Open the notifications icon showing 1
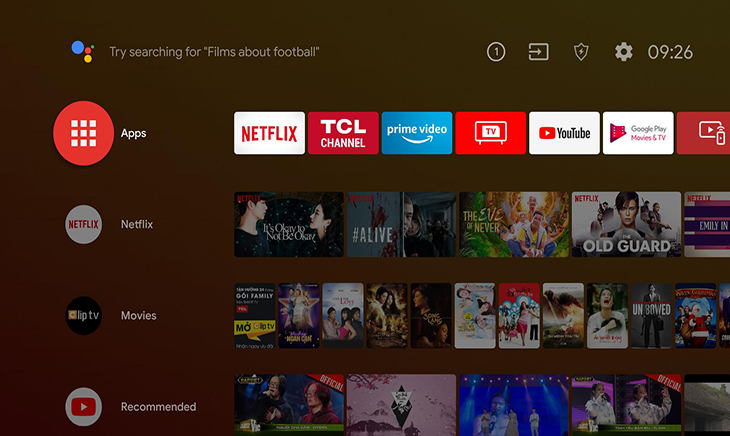The image size is (730, 436). 496,52
